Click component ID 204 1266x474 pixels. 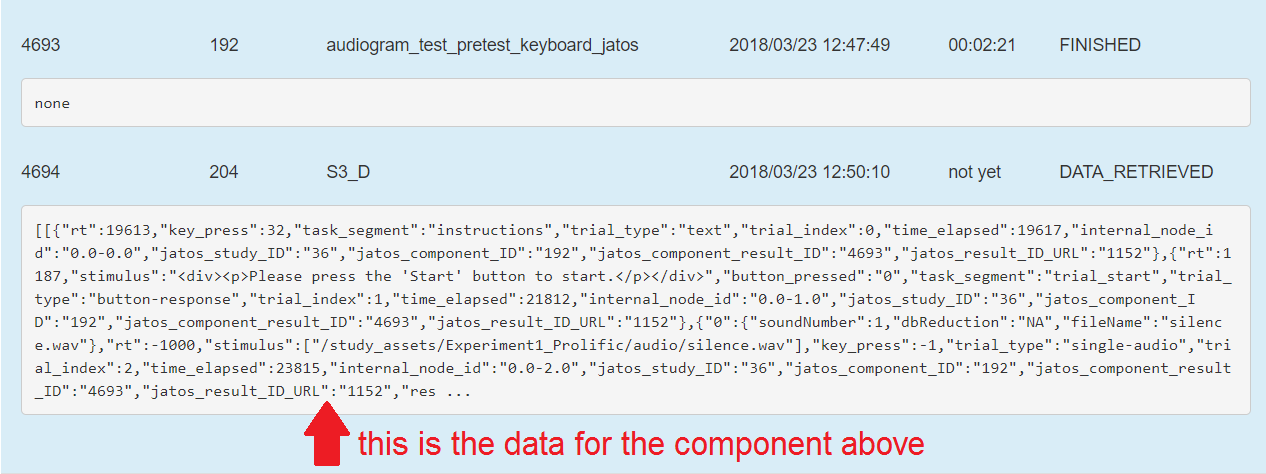(x=224, y=172)
